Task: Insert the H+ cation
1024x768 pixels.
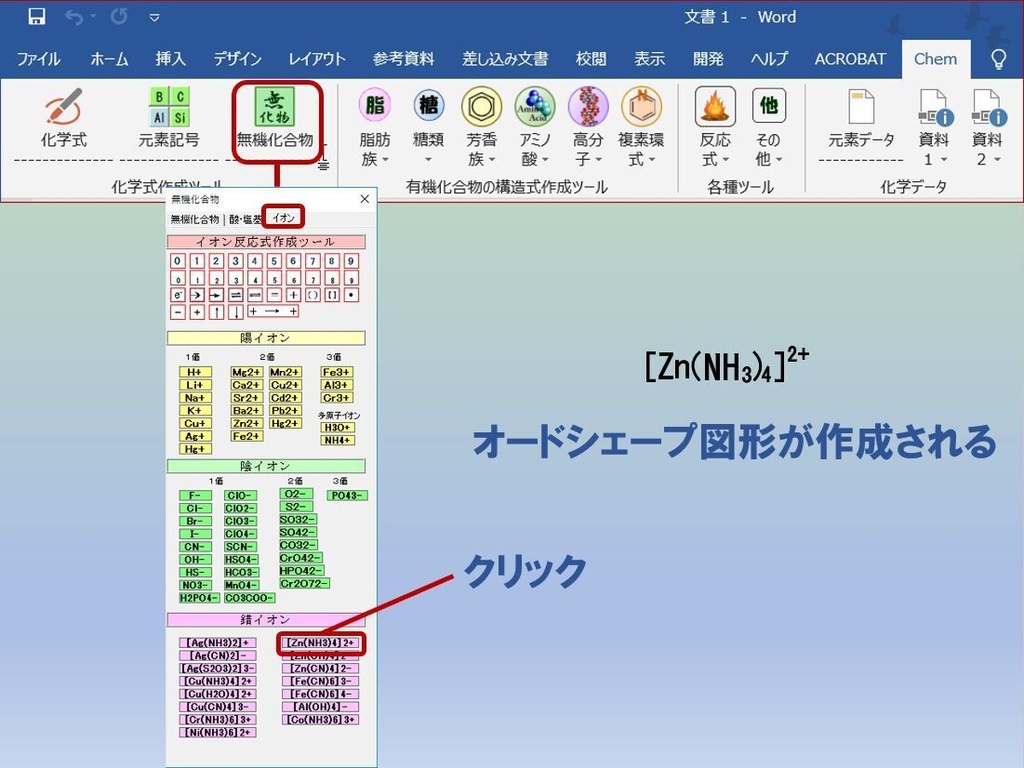Action: (195, 372)
